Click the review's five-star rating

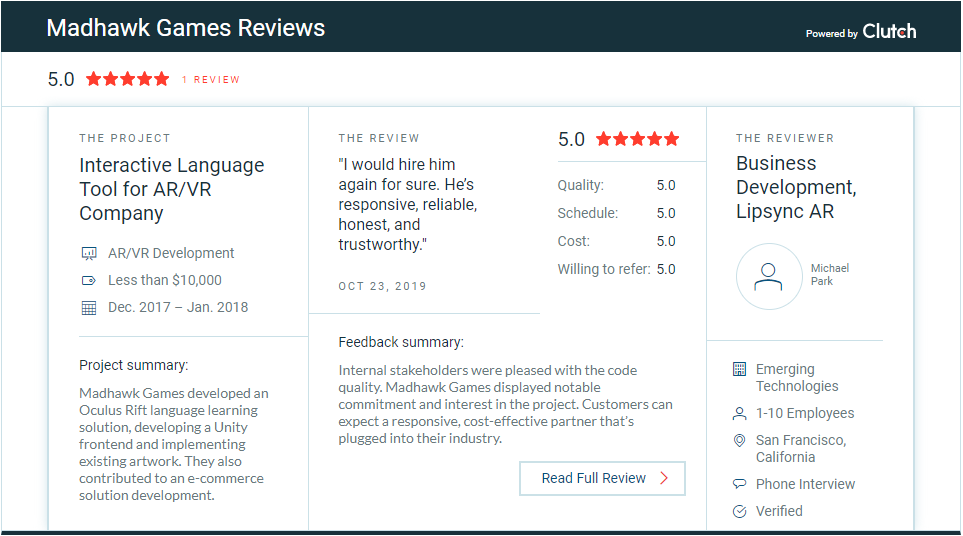click(637, 139)
